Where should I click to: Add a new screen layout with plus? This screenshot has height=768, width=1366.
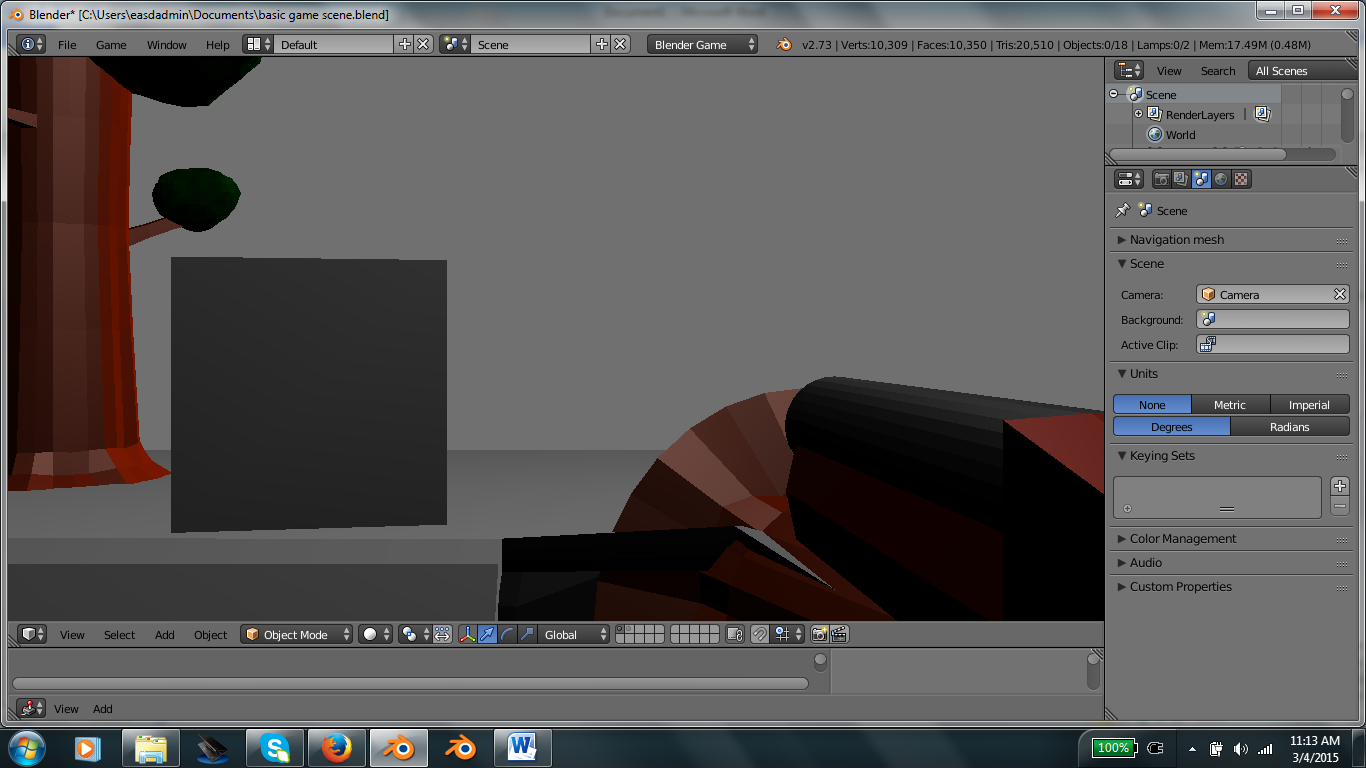click(x=404, y=44)
